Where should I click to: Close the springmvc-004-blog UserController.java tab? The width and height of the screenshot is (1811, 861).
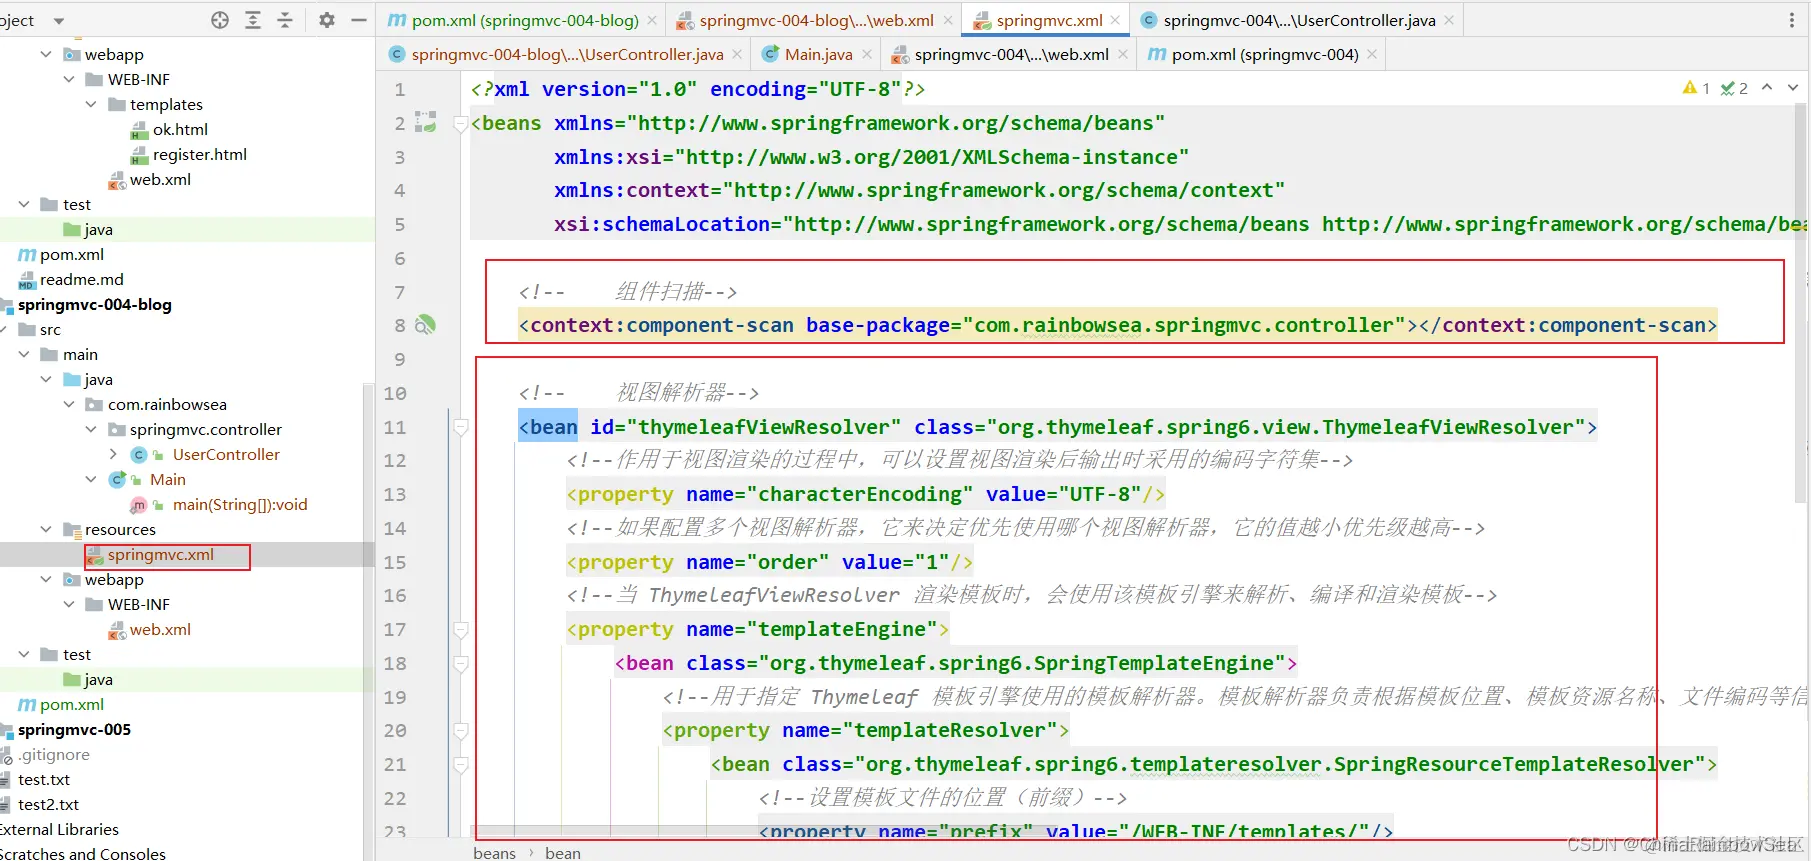pyautogui.click(x=737, y=54)
